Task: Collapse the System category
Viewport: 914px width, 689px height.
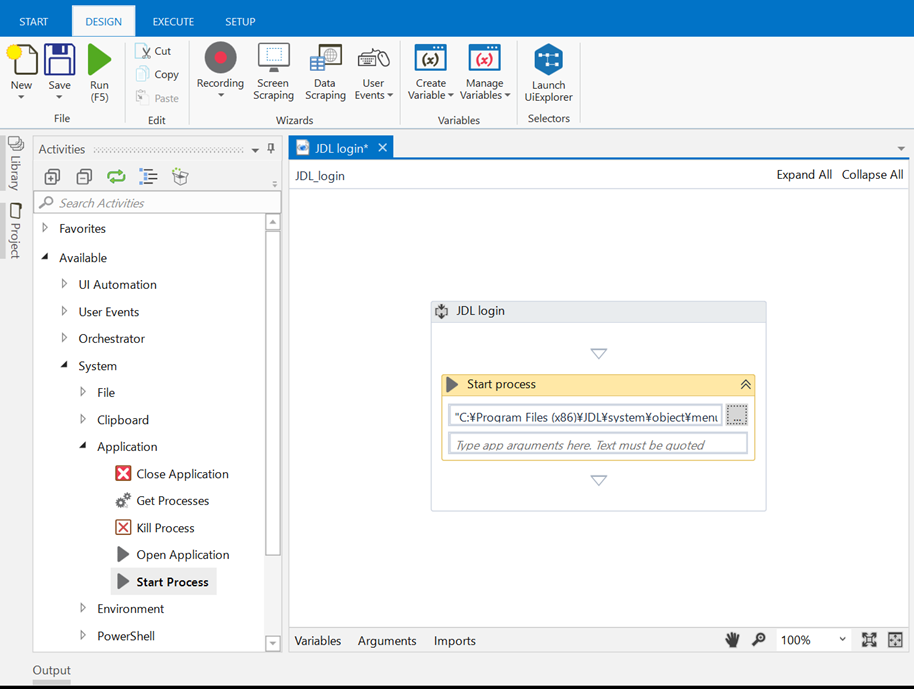Action: (64, 365)
